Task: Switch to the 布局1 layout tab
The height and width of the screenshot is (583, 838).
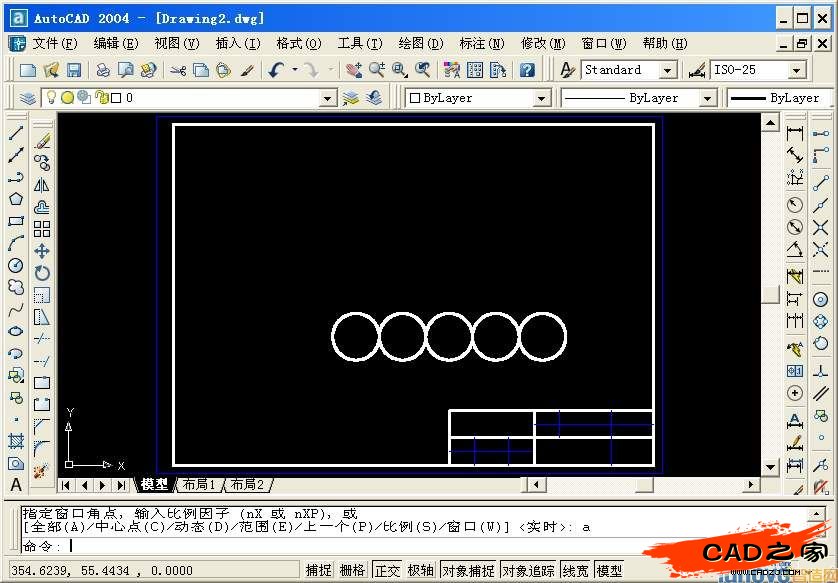Action: pos(199,485)
